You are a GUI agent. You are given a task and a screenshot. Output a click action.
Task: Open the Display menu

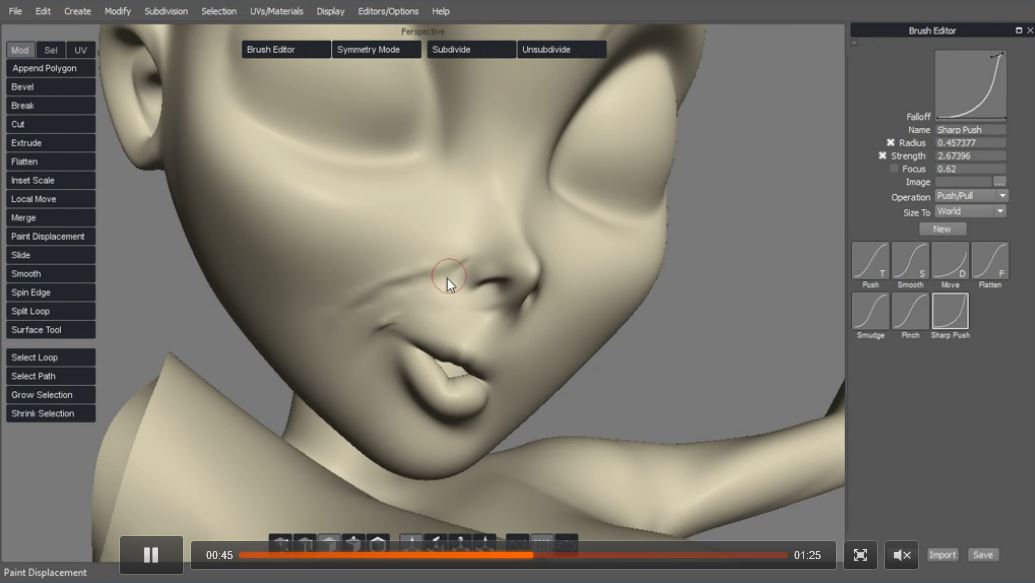[330, 11]
